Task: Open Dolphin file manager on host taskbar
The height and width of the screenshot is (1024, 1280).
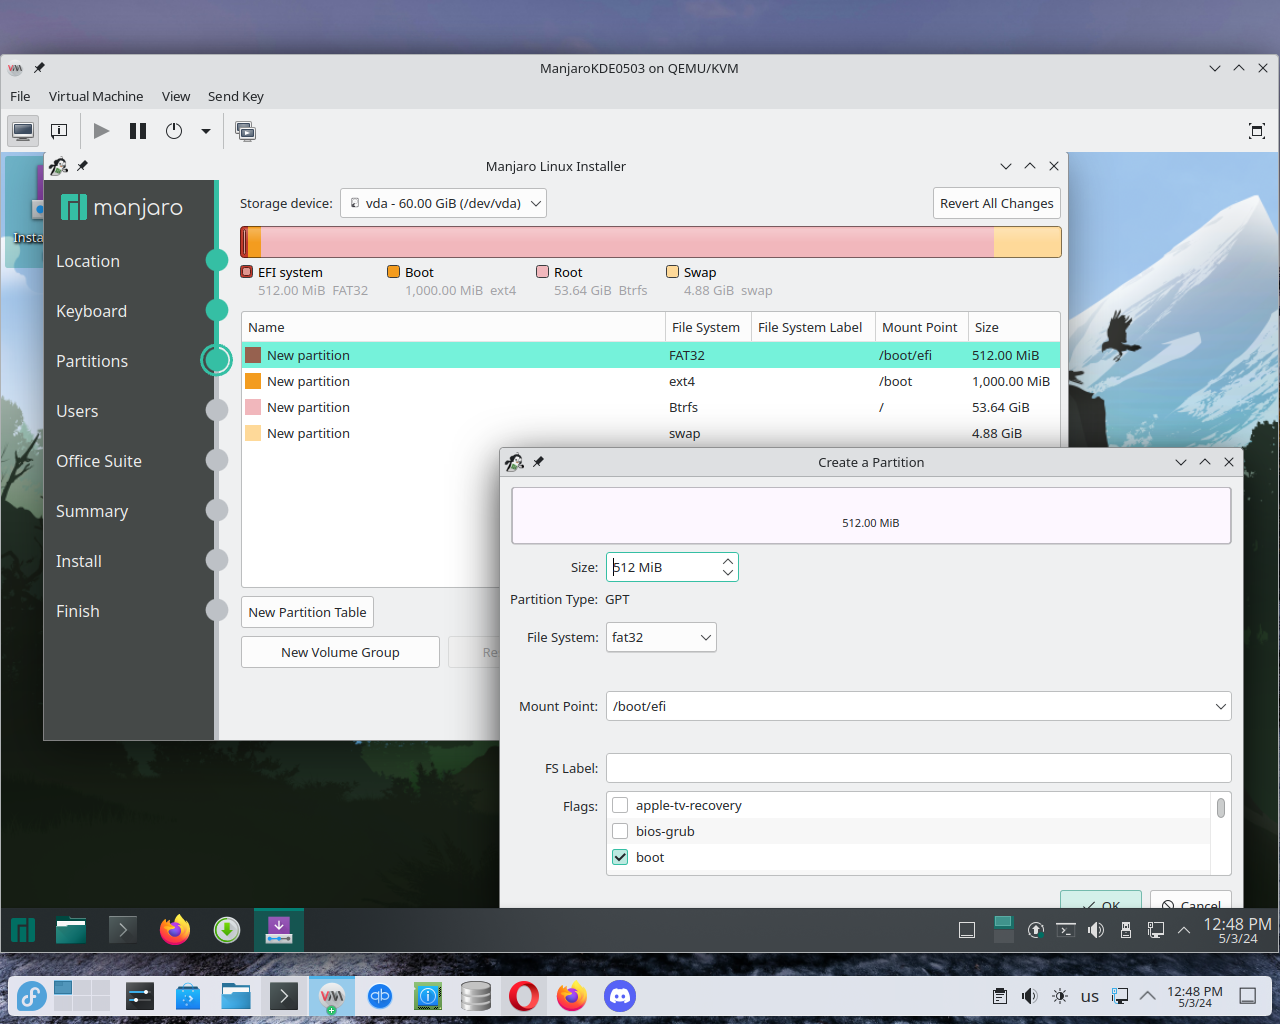Action: tap(235, 996)
